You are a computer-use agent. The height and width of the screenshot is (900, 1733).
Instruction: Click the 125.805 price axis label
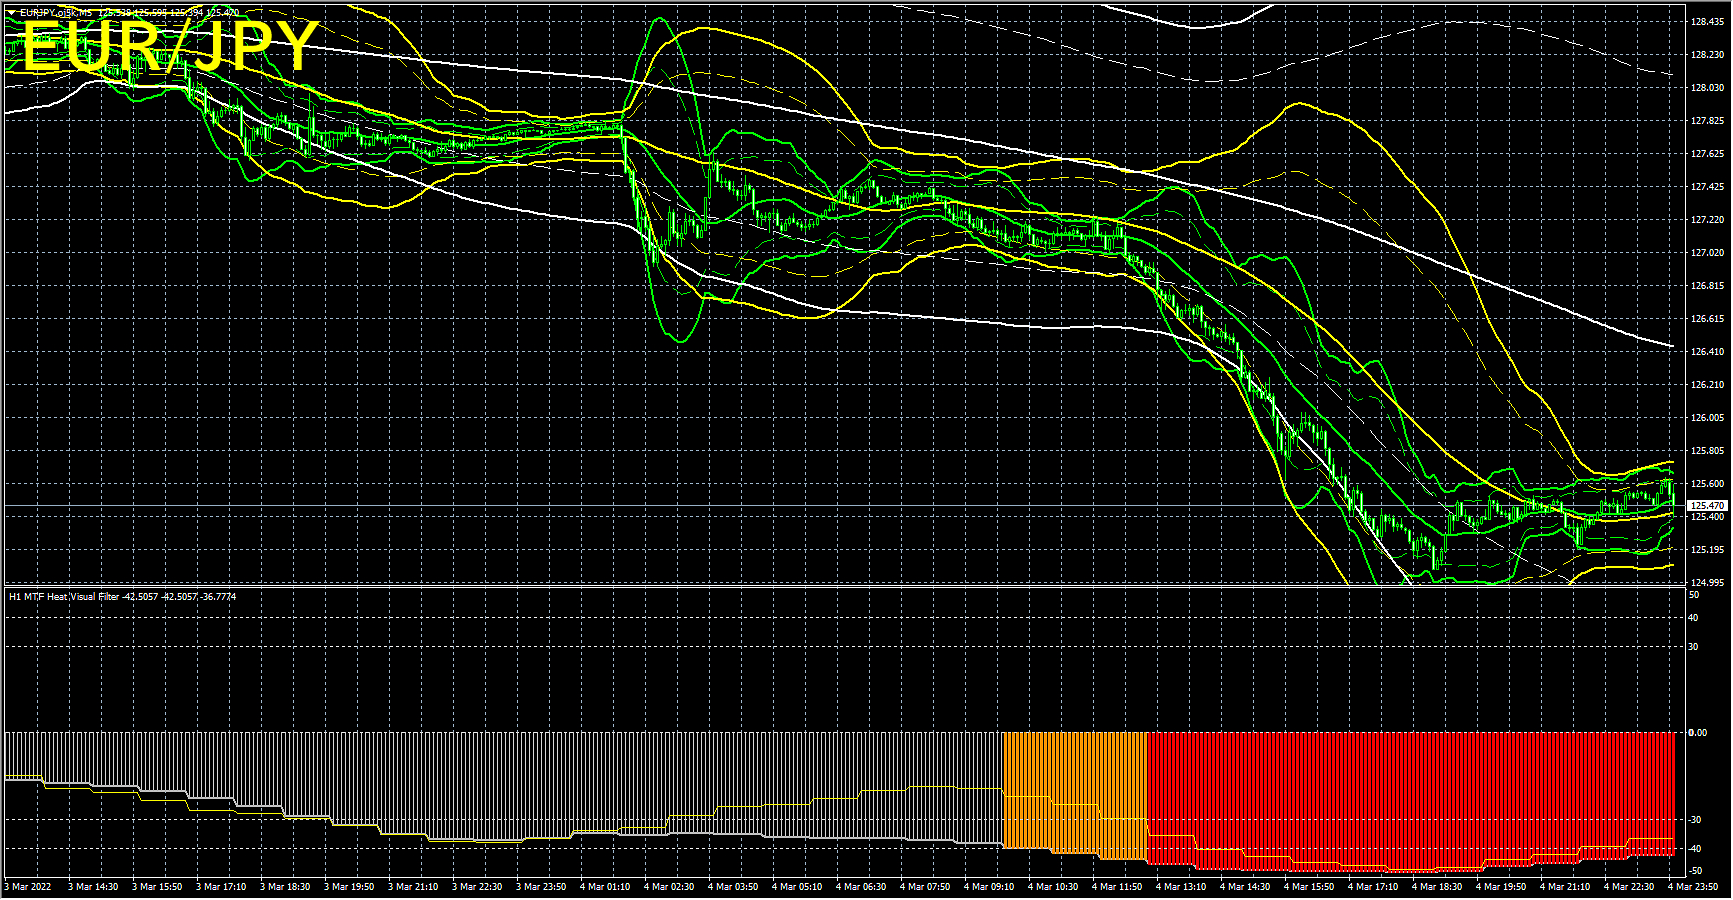click(1706, 451)
